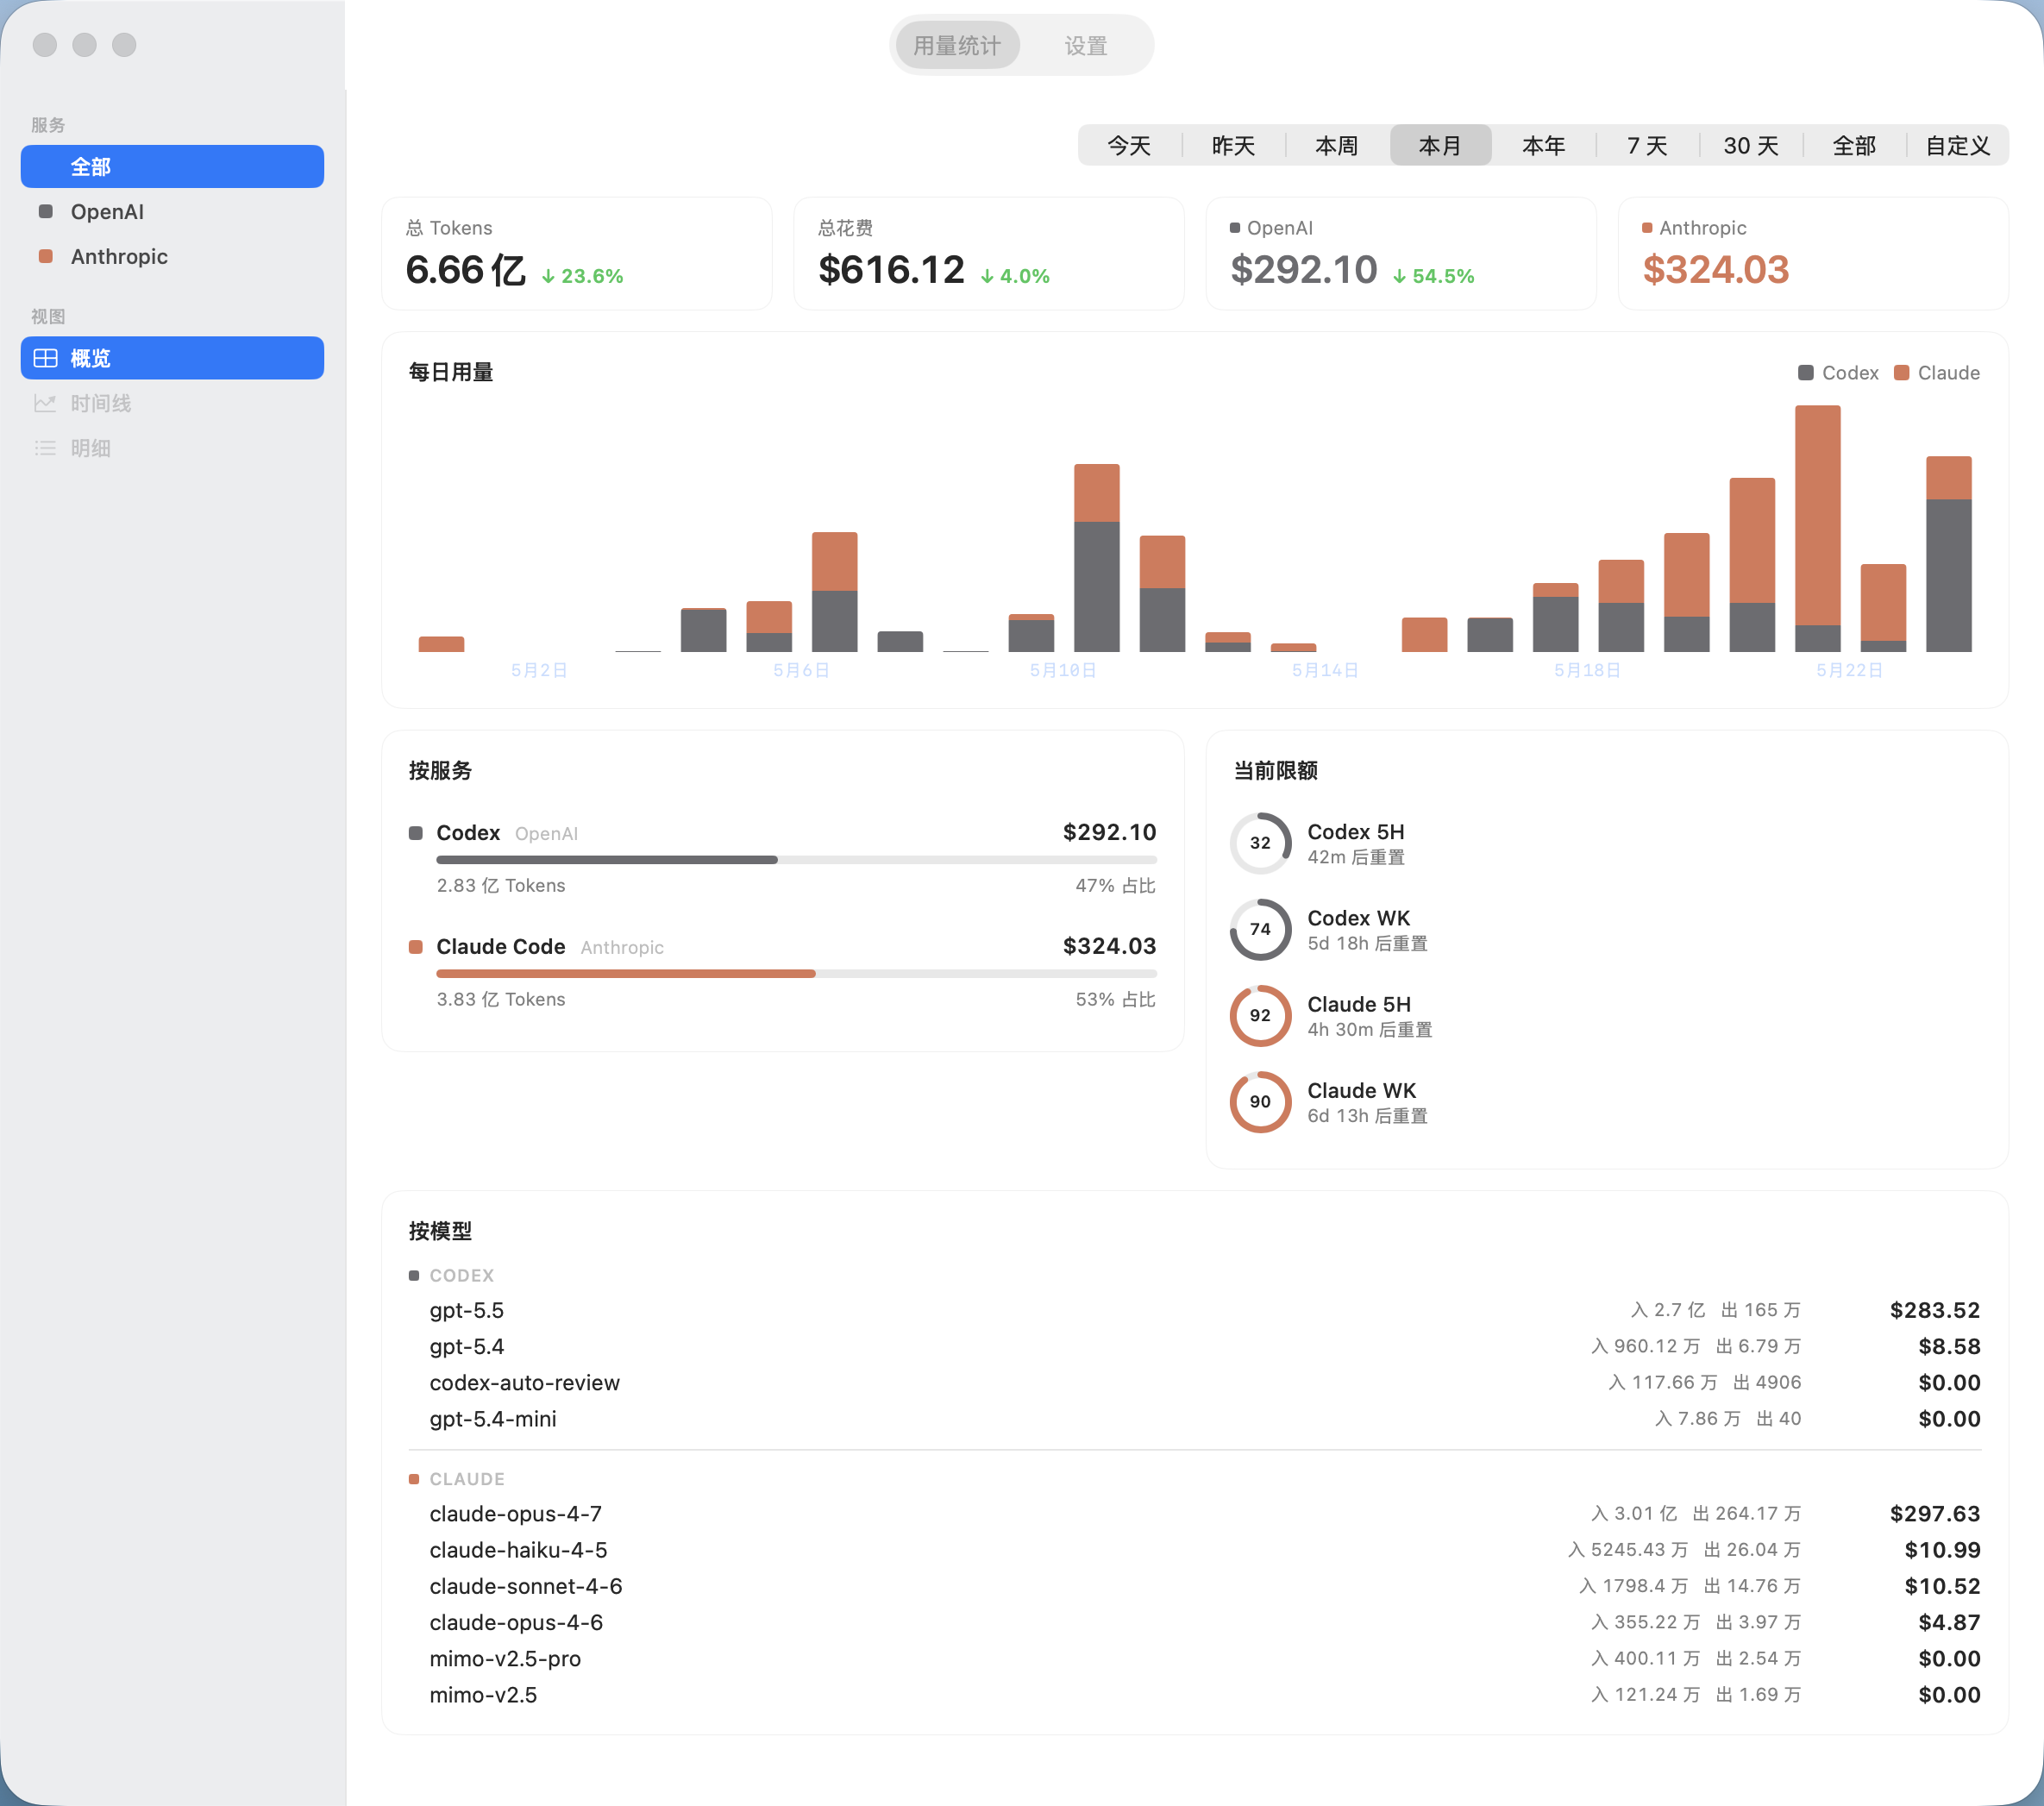
Task: Click the codex-auto-review model row
Action: click(1195, 1382)
